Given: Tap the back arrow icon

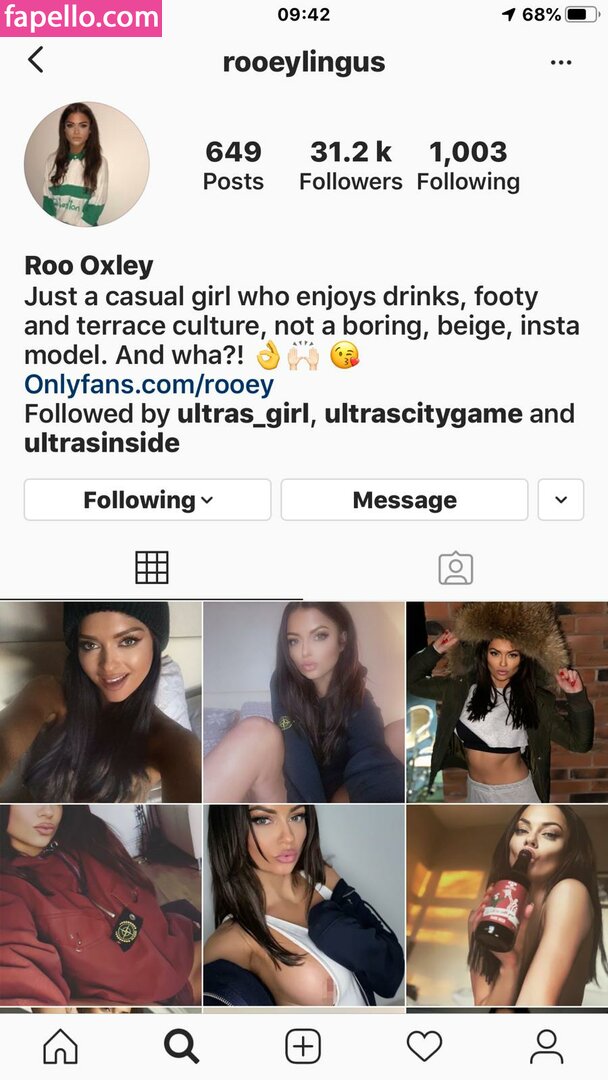Looking at the screenshot, I should pos(36,60).
